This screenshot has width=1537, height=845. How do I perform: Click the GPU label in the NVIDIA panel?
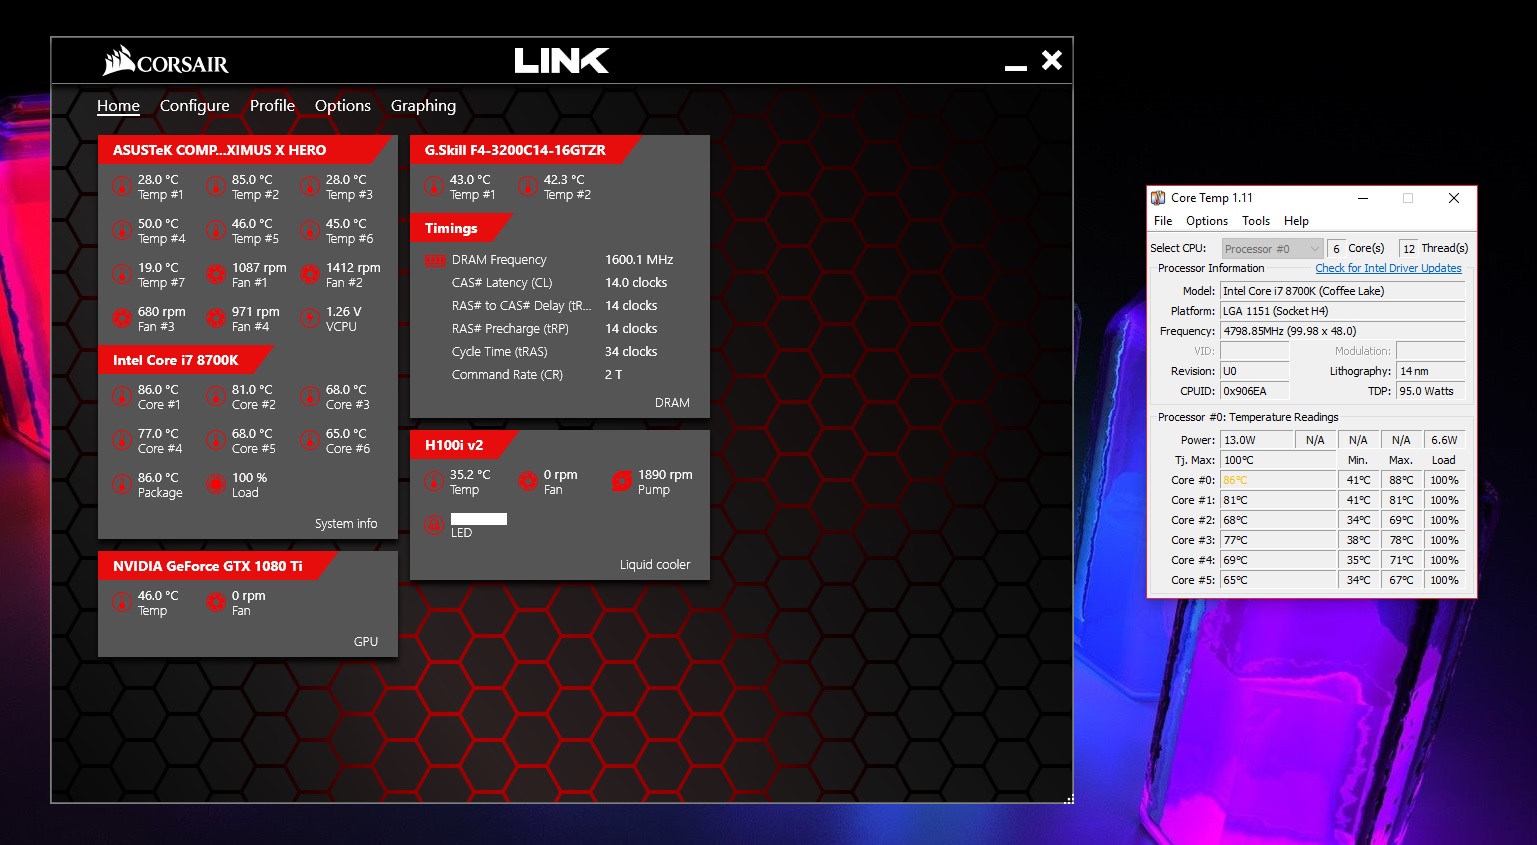[x=366, y=642]
